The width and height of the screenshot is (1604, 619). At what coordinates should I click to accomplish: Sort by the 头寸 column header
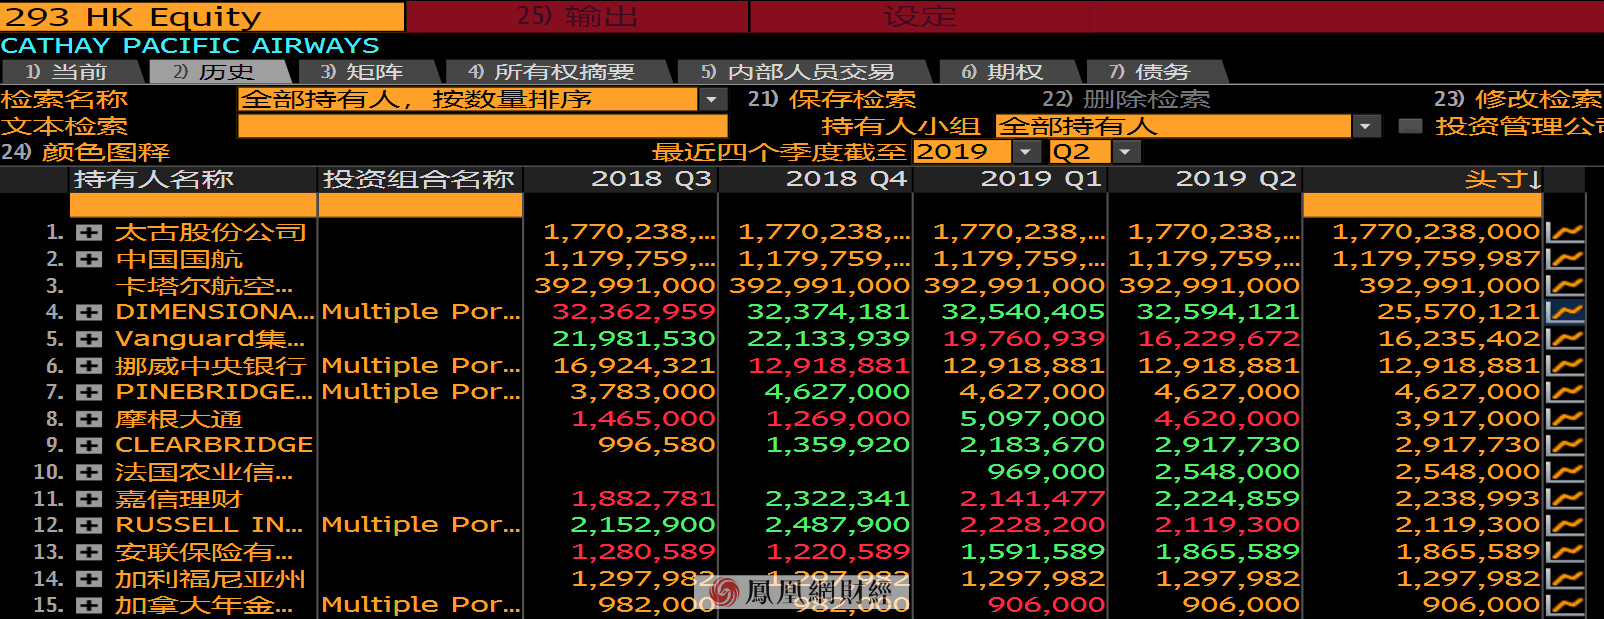pos(1423,179)
